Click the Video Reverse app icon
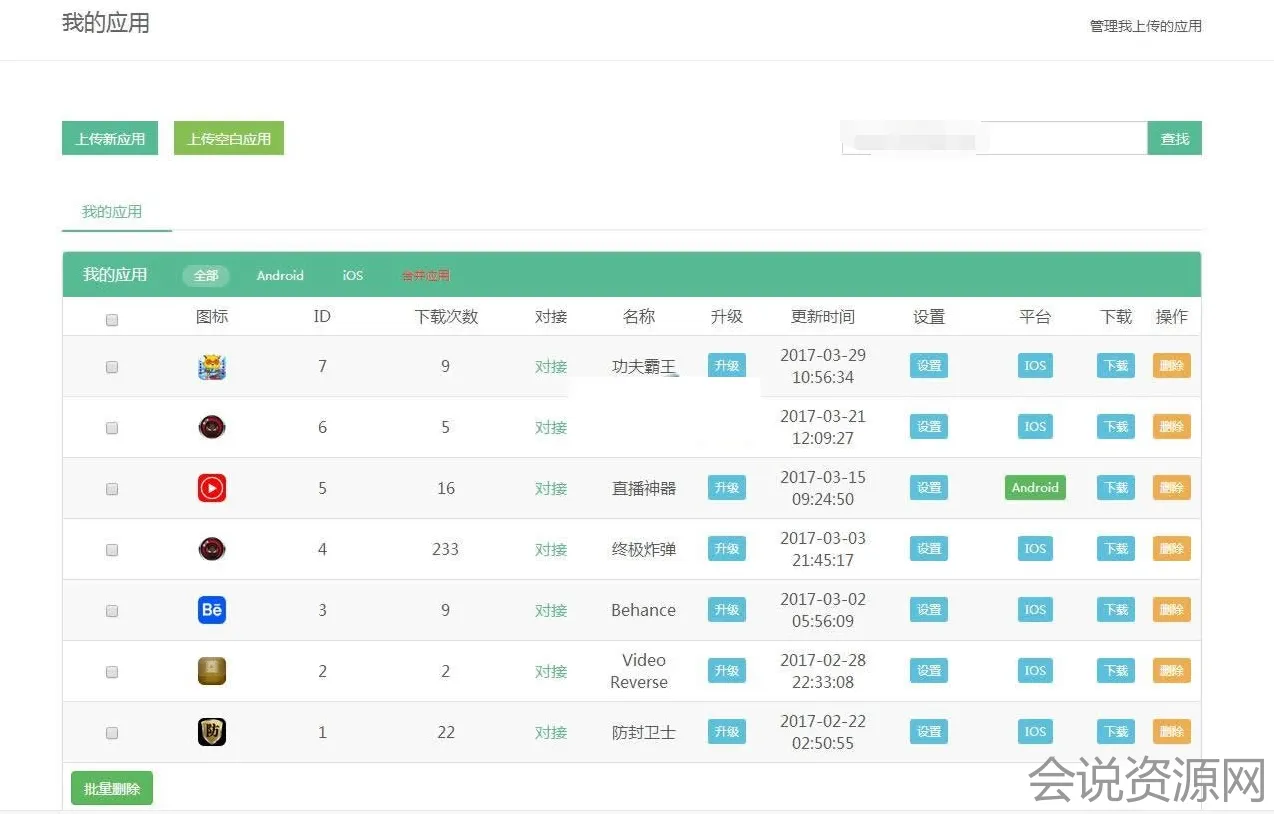 click(212, 671)
